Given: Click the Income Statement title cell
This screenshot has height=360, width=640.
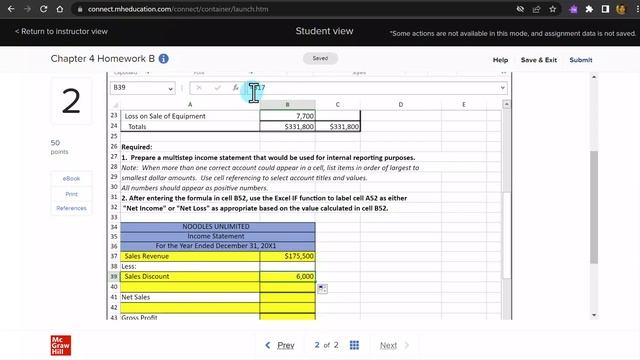Looking at the screenshot, I should pyautogui.click(x=218, y=236).
